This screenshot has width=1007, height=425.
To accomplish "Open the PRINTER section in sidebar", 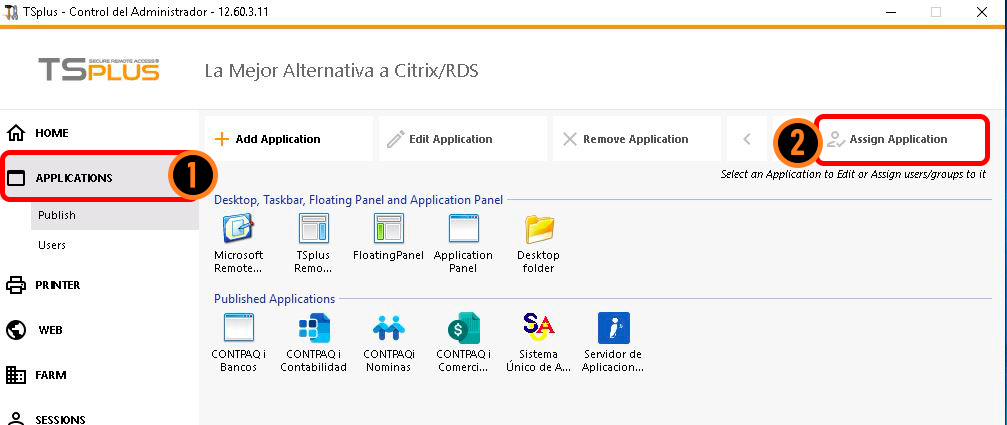I will pyautogui.click(x=57, y=285).
